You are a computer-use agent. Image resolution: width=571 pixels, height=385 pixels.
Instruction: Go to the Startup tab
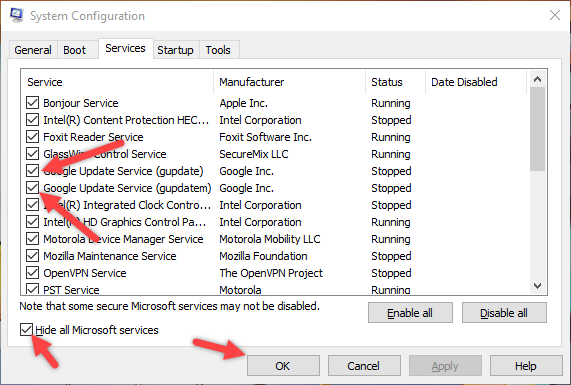pyautogui.click(x=175, y=50)
